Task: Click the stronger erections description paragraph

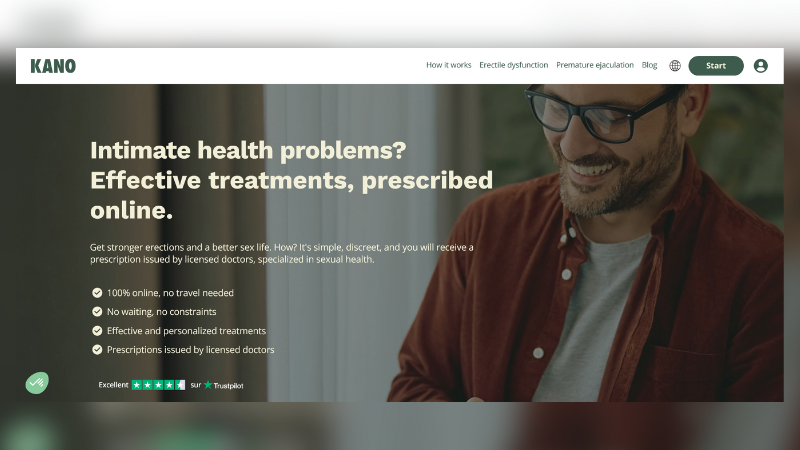Action: coord(282,253)
